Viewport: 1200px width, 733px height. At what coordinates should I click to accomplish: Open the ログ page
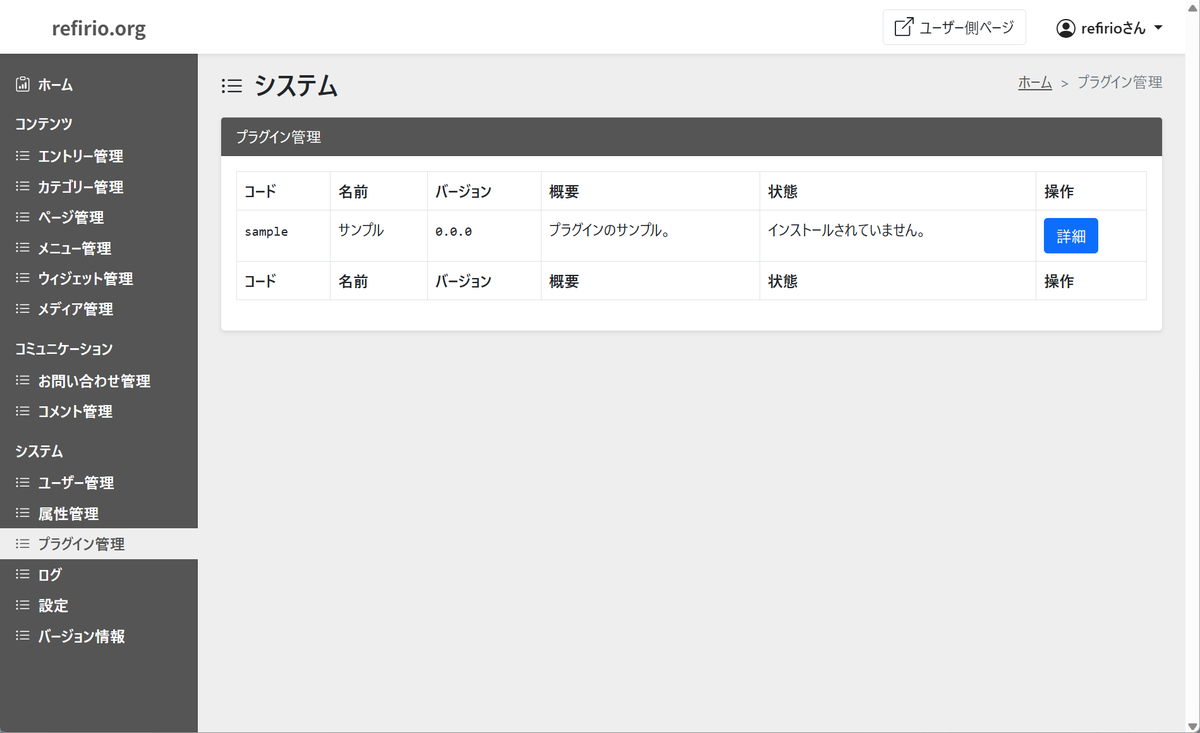[99, 574]
